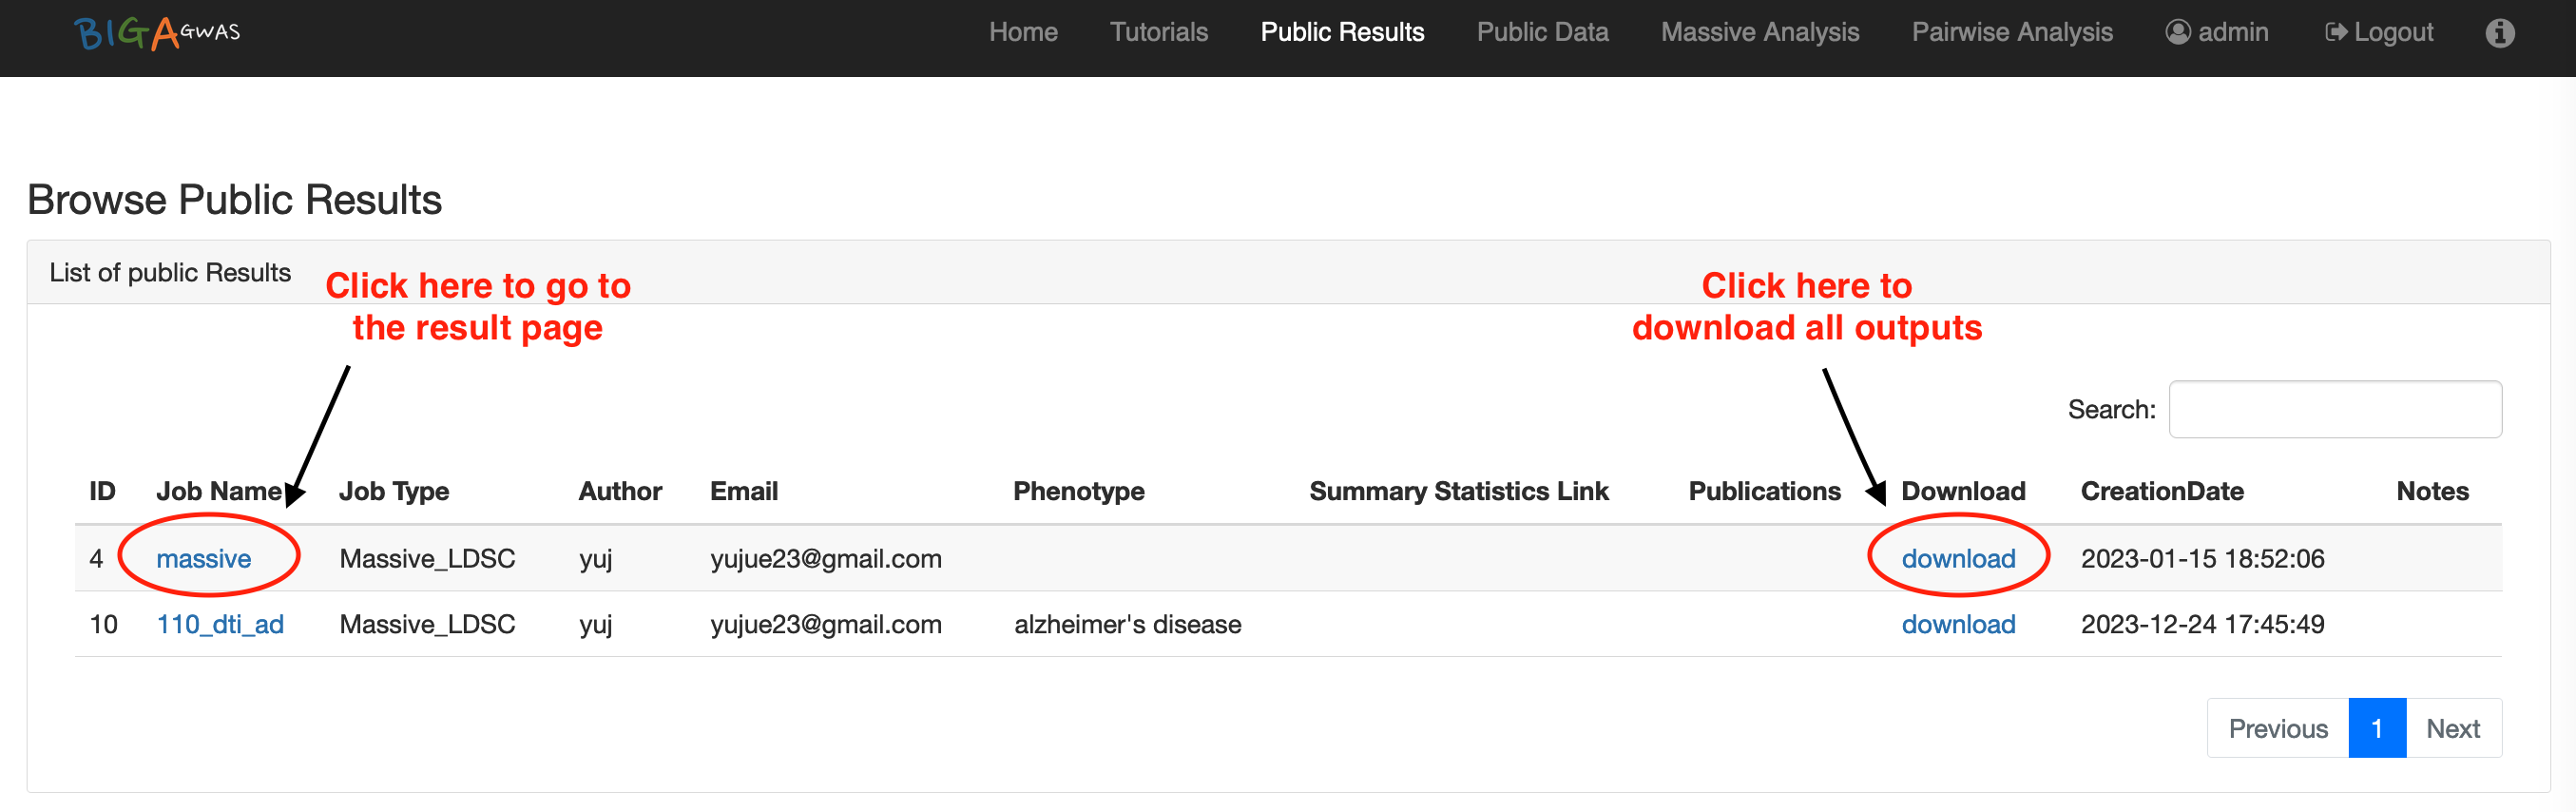Open the massive job result page
This screenshot has width=2576, height=812.
[x=203, y=558]
